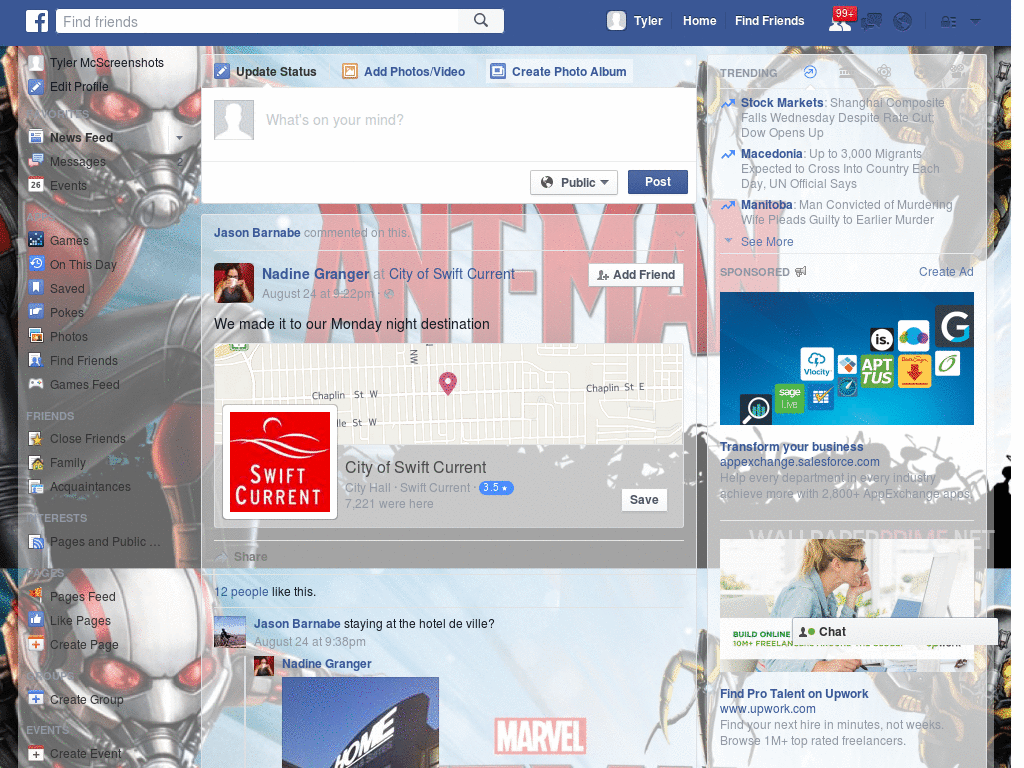
Task: Open City of Swift Current location link
Action: point(452,274)
